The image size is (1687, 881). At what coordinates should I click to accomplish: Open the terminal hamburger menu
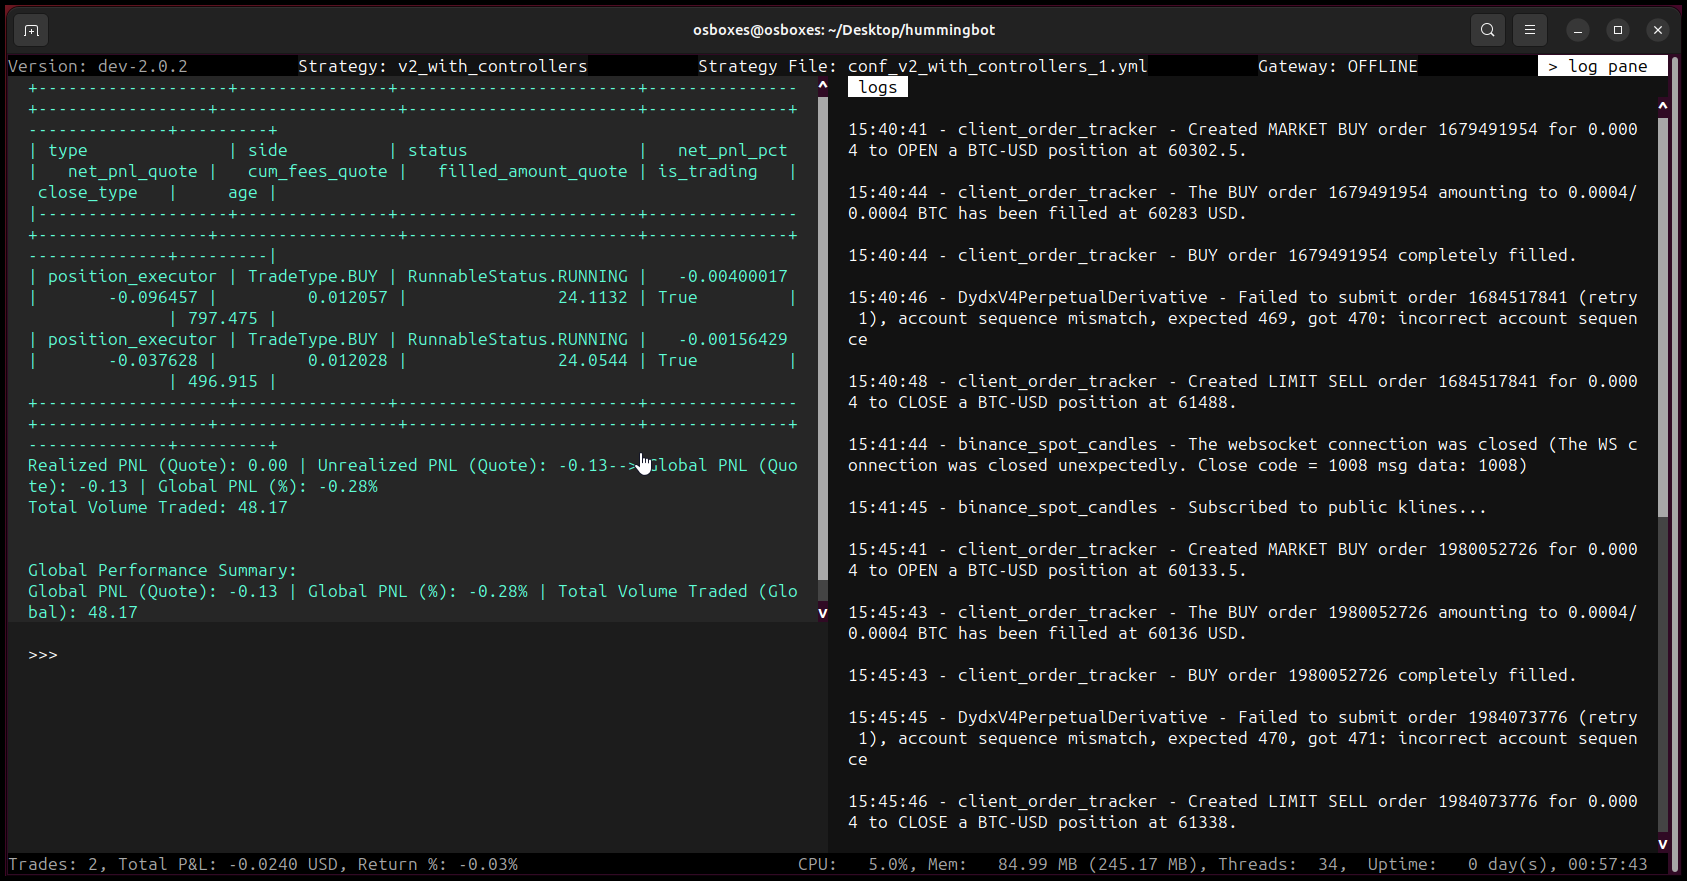coord(1530,30)
